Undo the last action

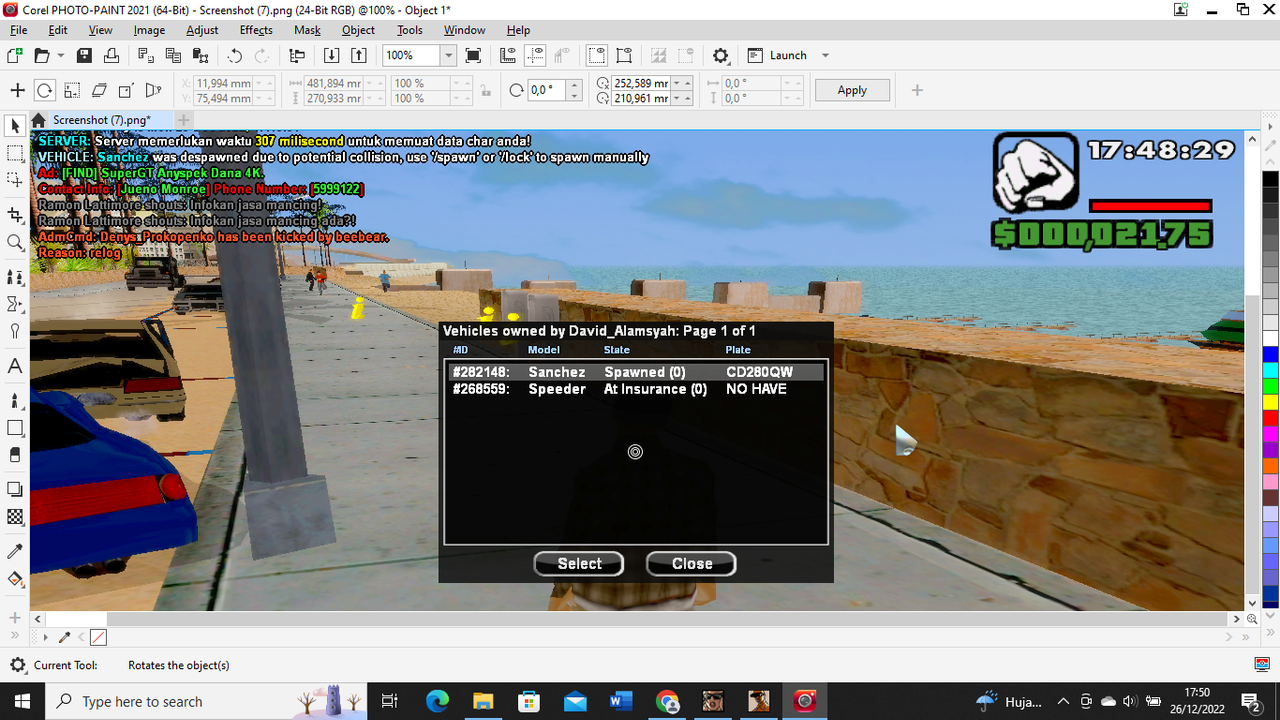tap(235, 56)
